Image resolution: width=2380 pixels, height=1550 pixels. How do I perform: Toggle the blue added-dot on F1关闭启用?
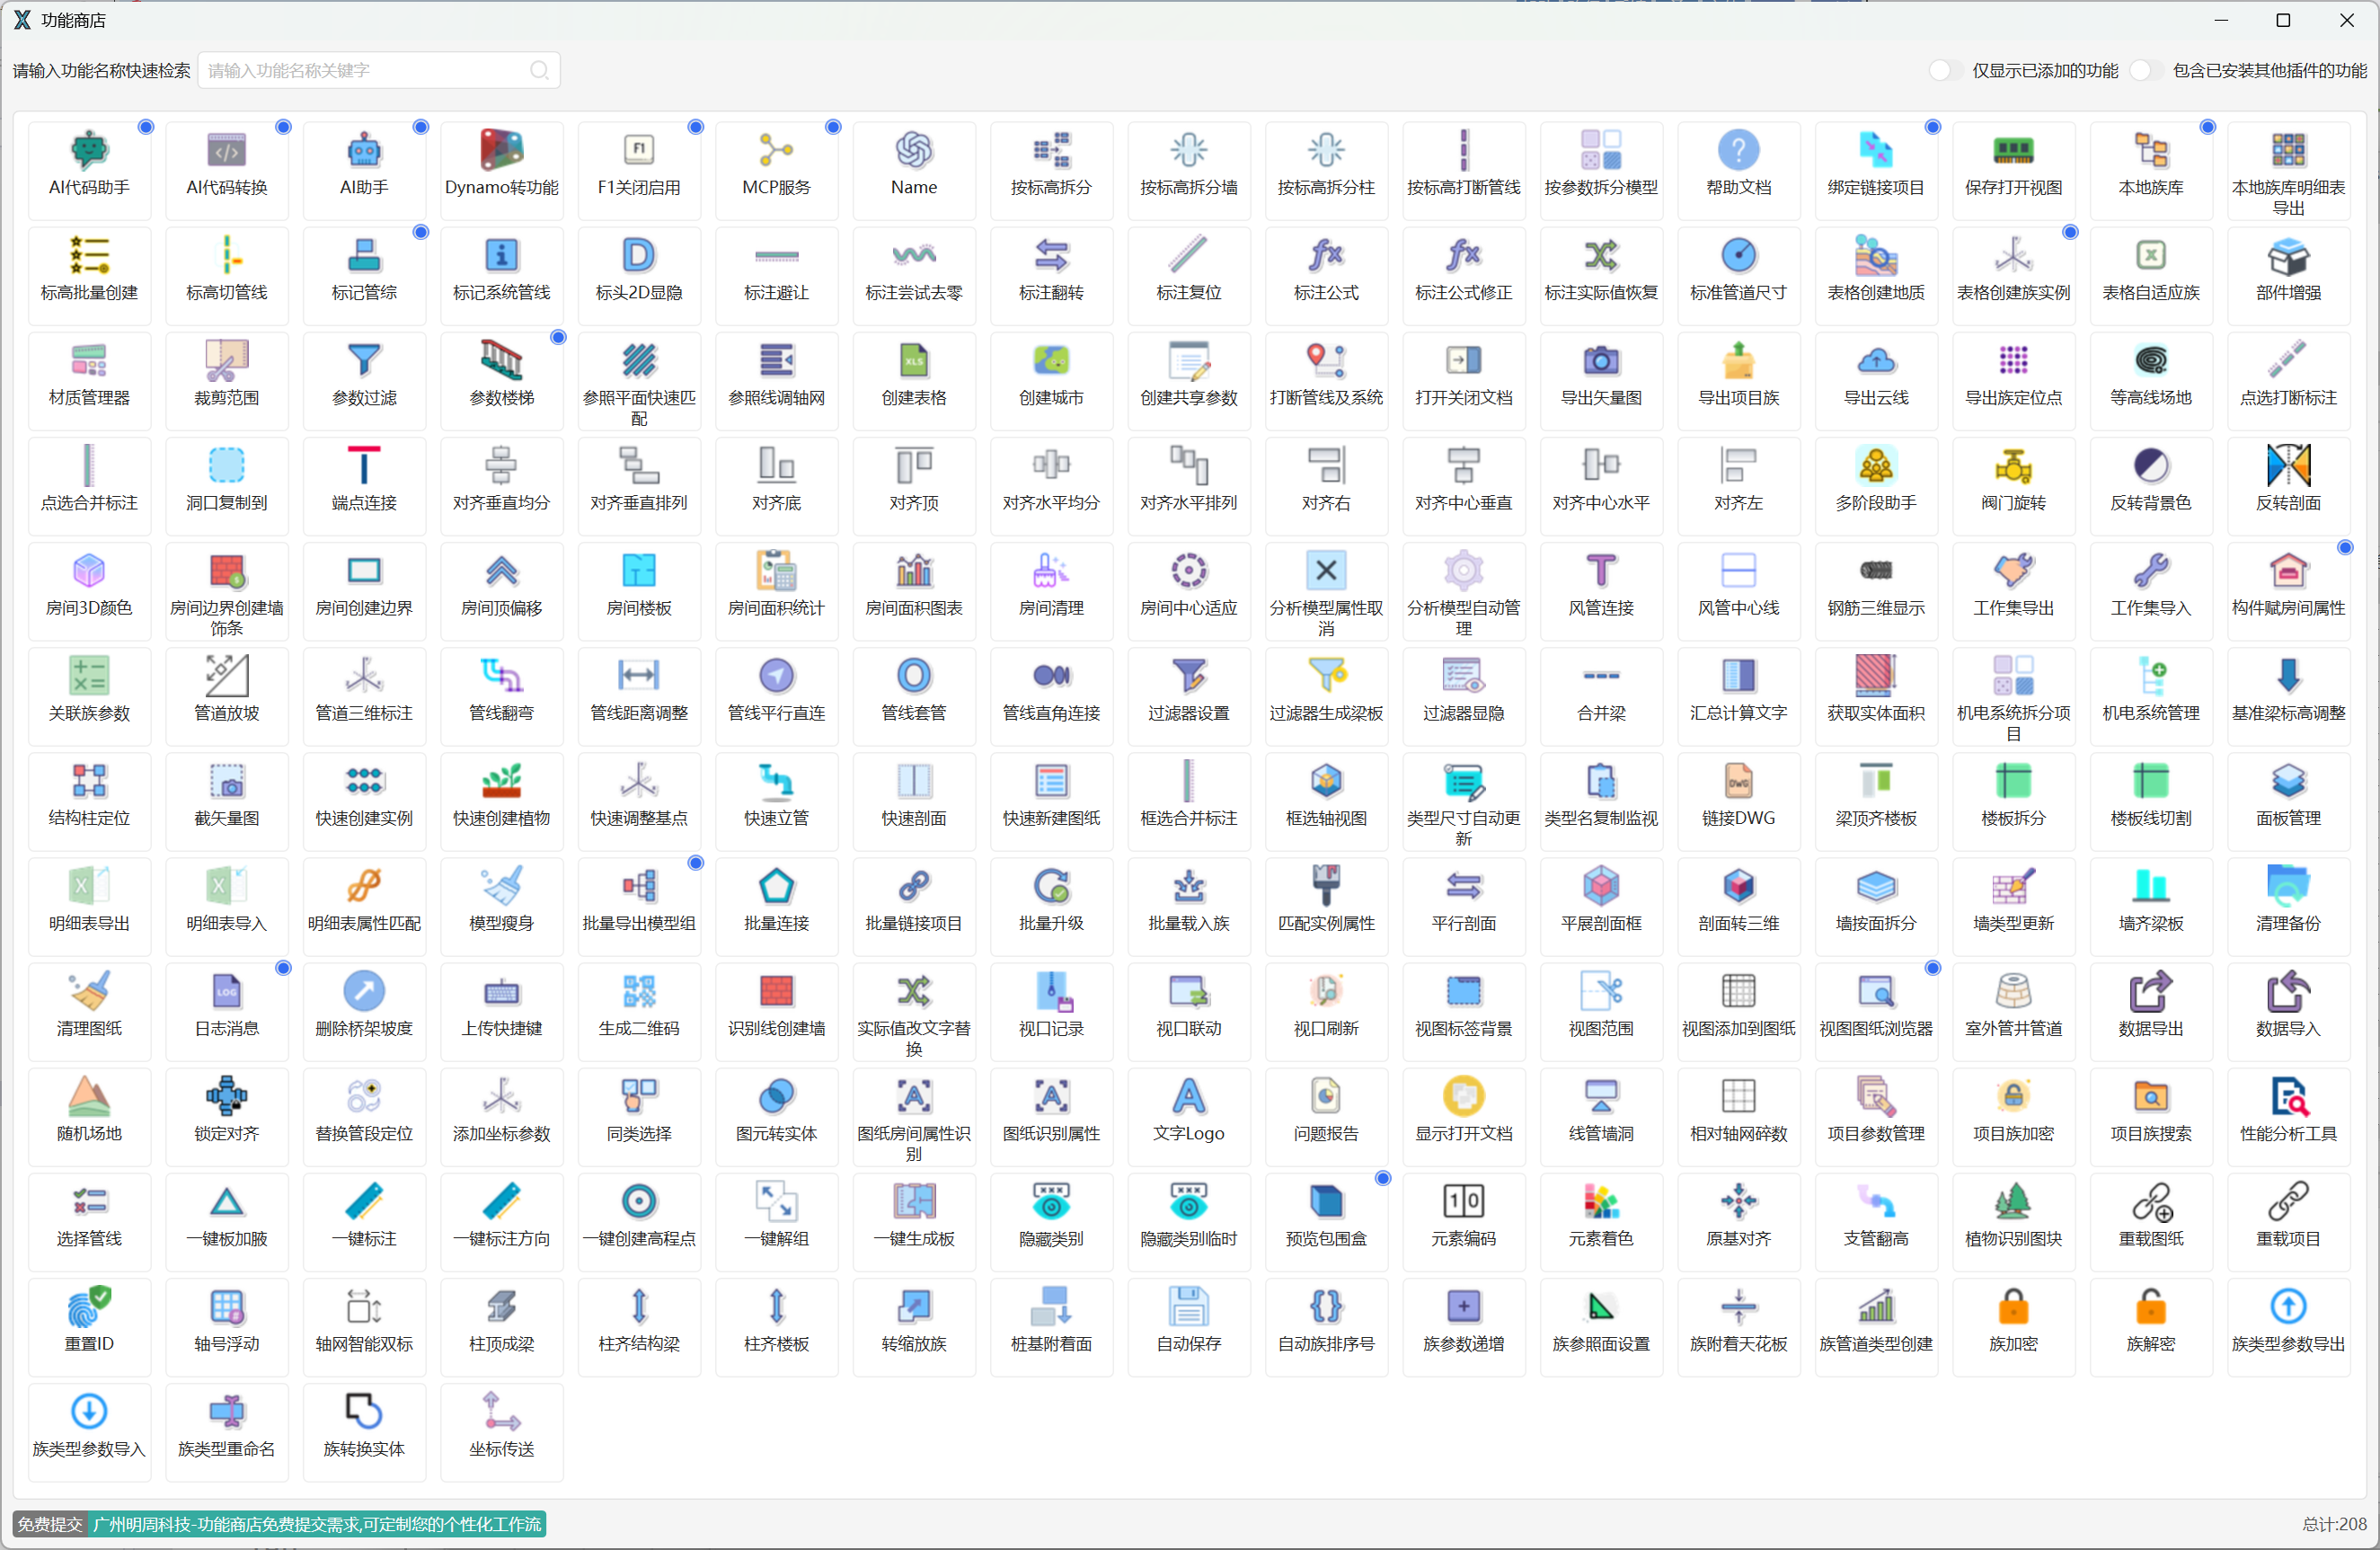pos(696,127)
